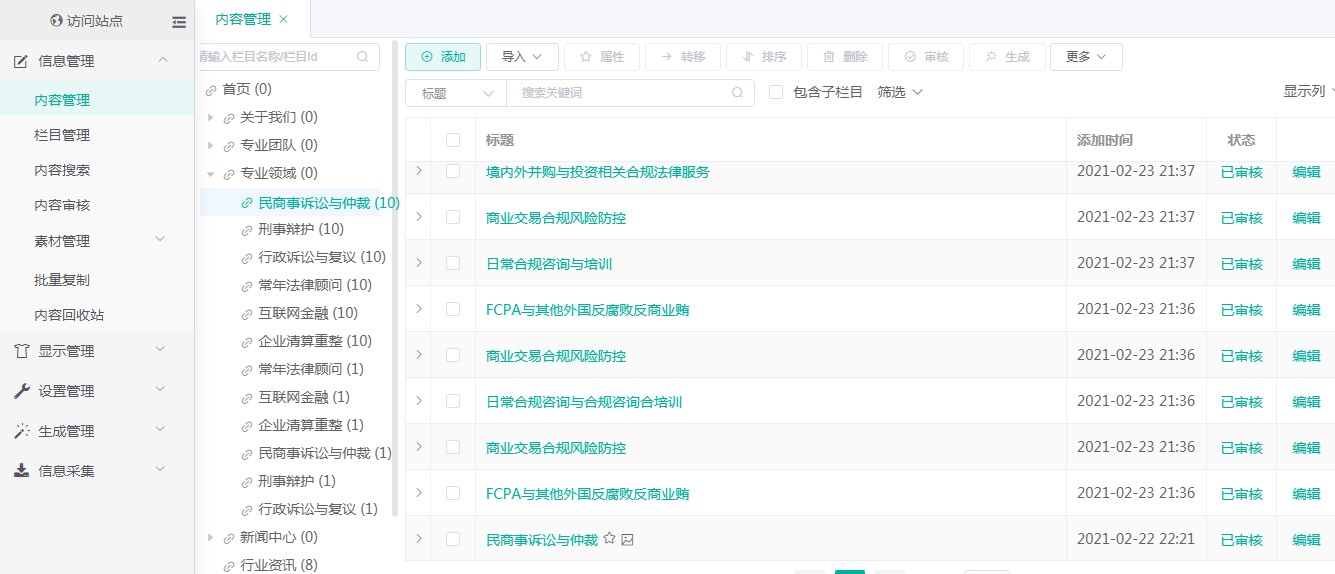
Task: Toggle the select-all checkbox in the table header
Action: click(453, 140)
